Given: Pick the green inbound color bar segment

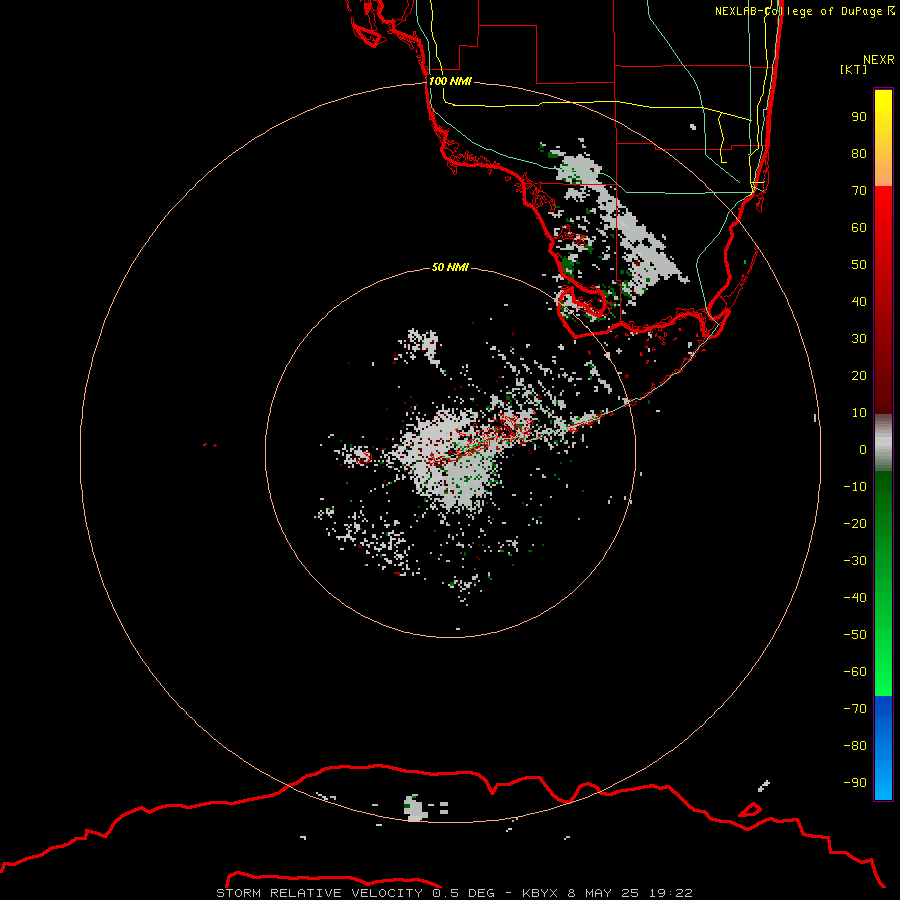Looking at the screenshot, I should click(x=883, y=583).
